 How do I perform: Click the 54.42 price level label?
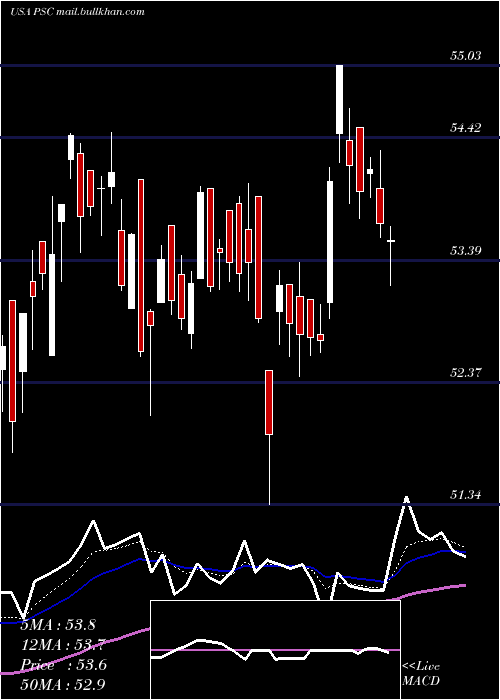tap(466, 128)
